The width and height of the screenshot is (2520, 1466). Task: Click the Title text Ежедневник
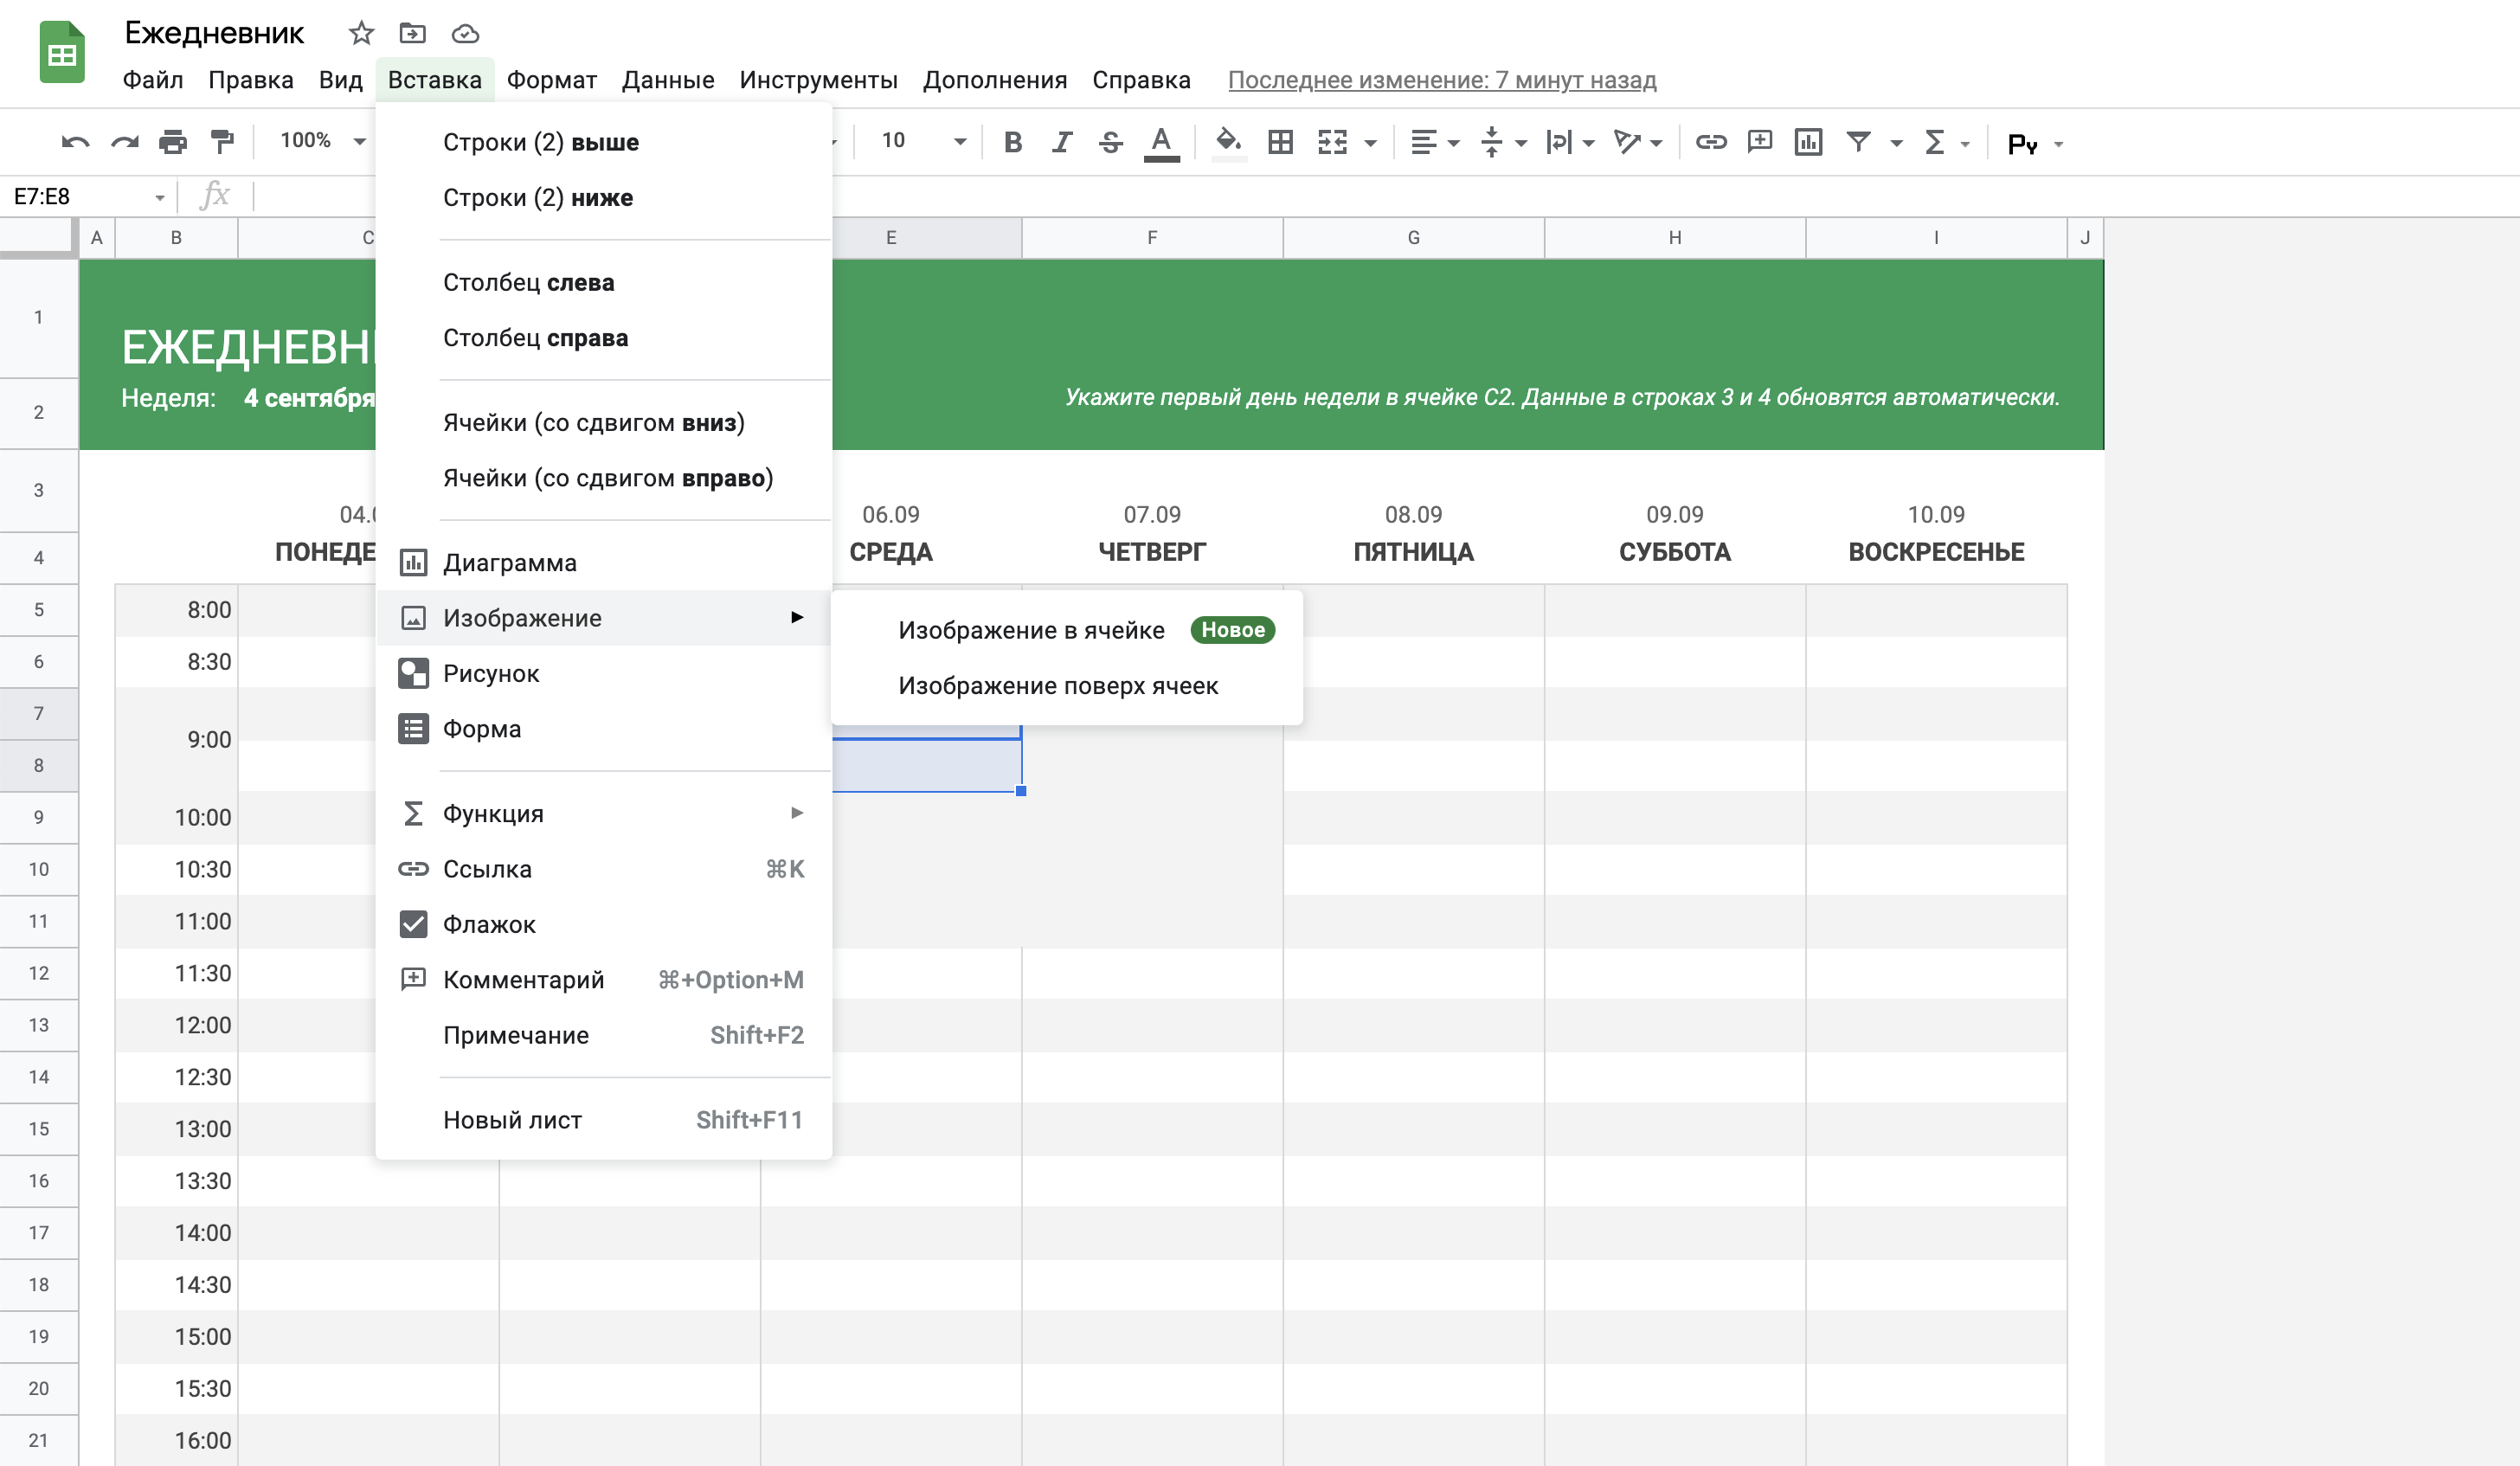point(214,34)
